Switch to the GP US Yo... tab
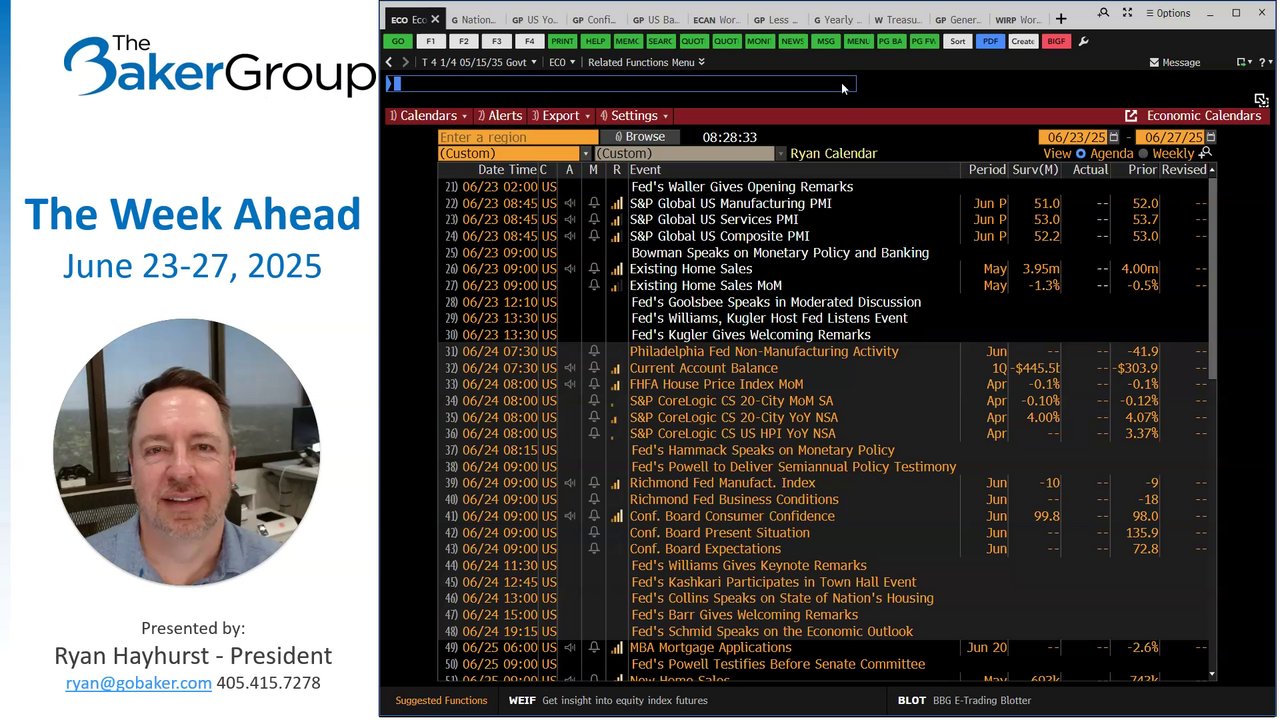The width and height of the screenshot is (1280, 720). click(535, 19)
